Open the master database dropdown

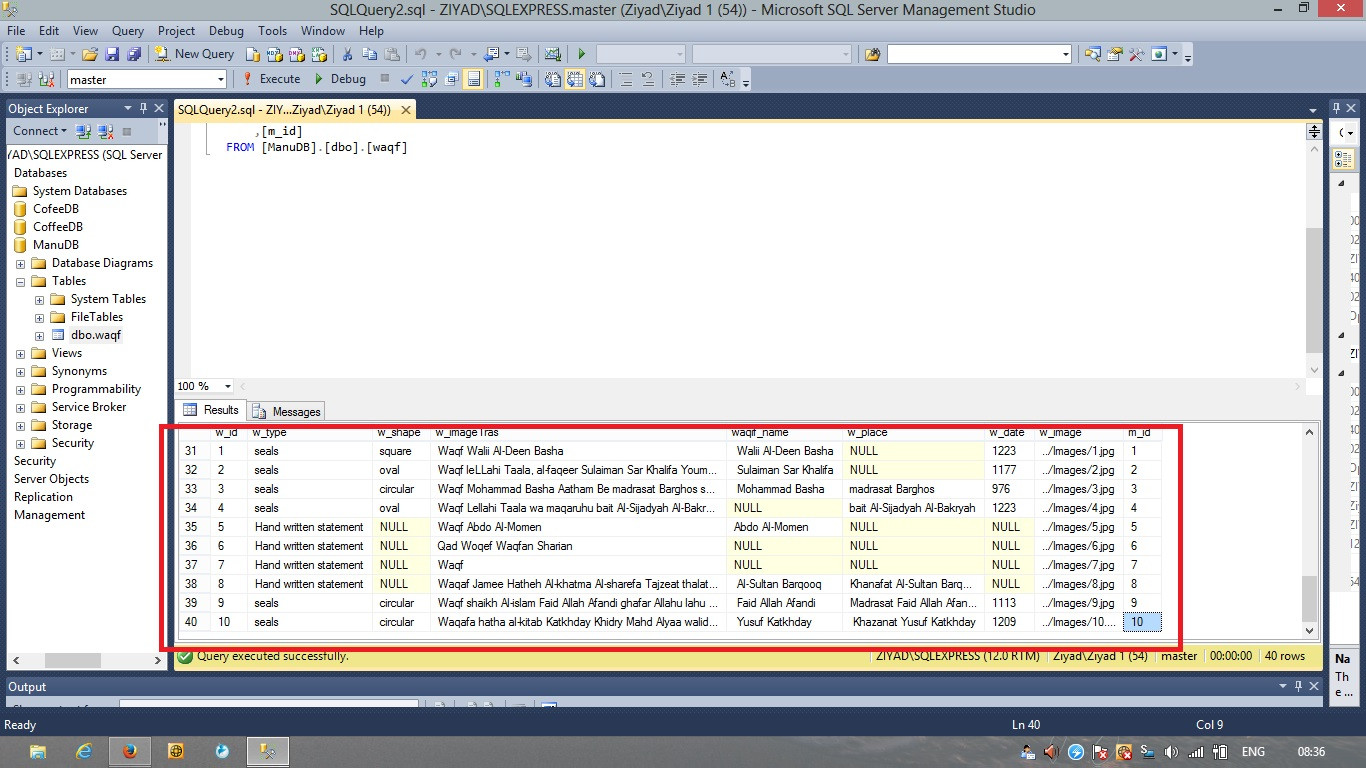coord(221,80)
